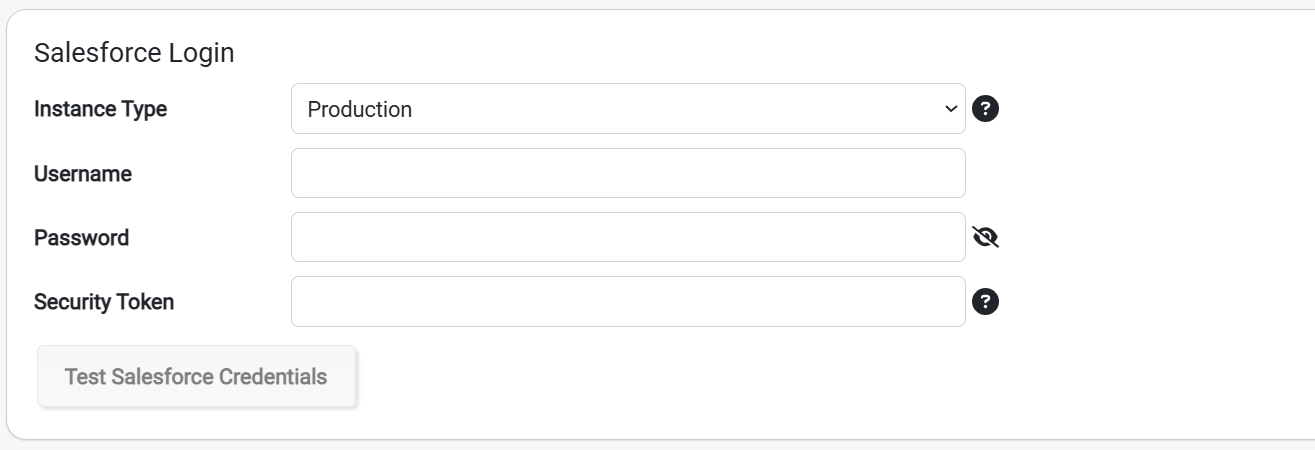The image size is (1315, 450).
Task: Focus the Username input field
Action: coord(628,173)
